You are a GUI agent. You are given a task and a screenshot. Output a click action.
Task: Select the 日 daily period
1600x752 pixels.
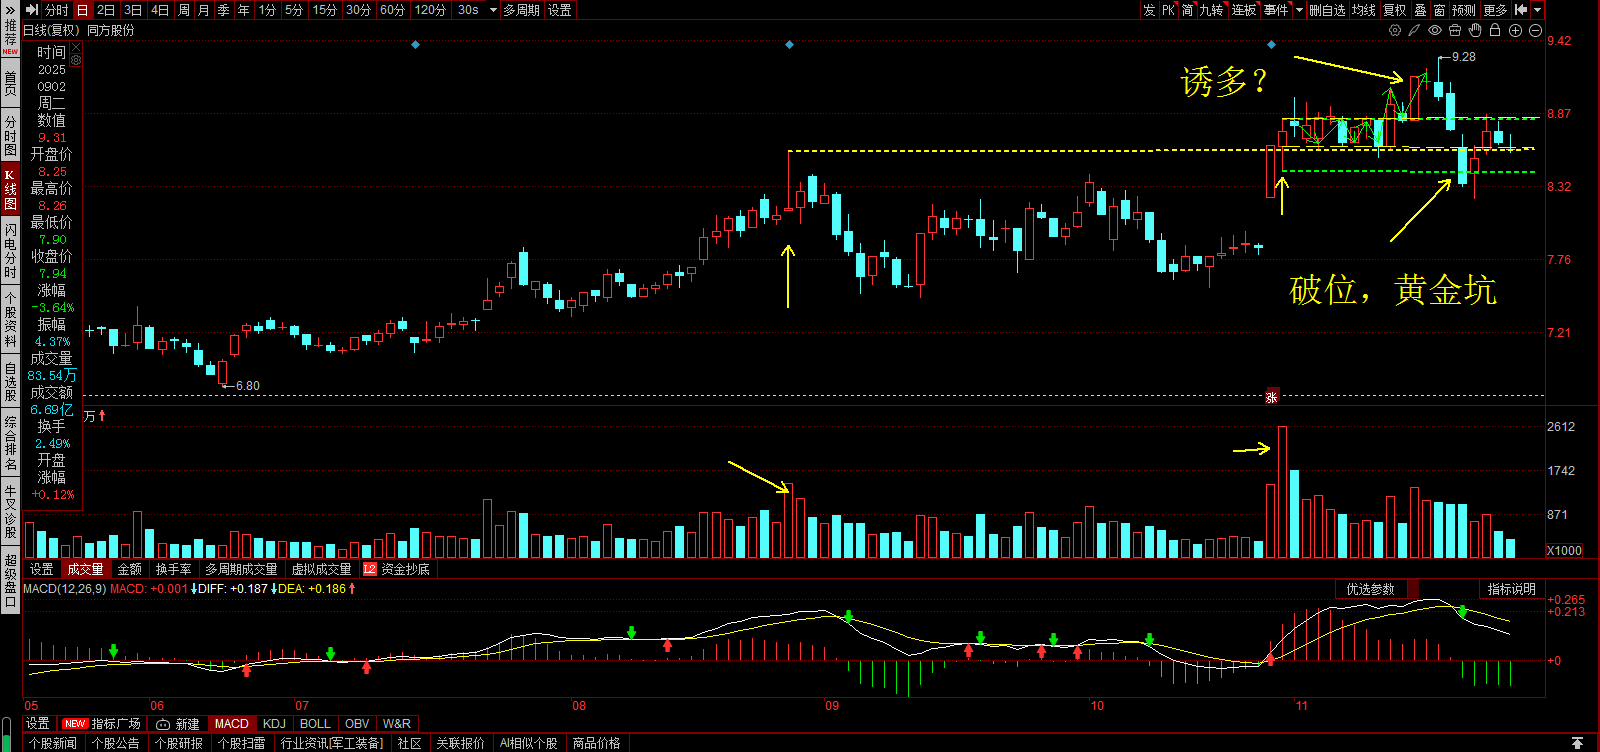[82, 10]
